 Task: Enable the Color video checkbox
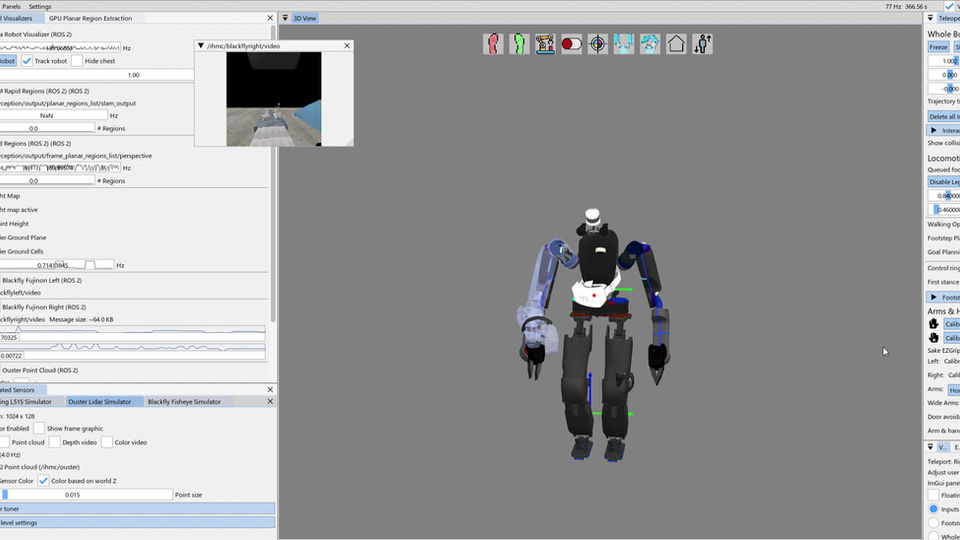pyautogui.click(x=107, y=442)
